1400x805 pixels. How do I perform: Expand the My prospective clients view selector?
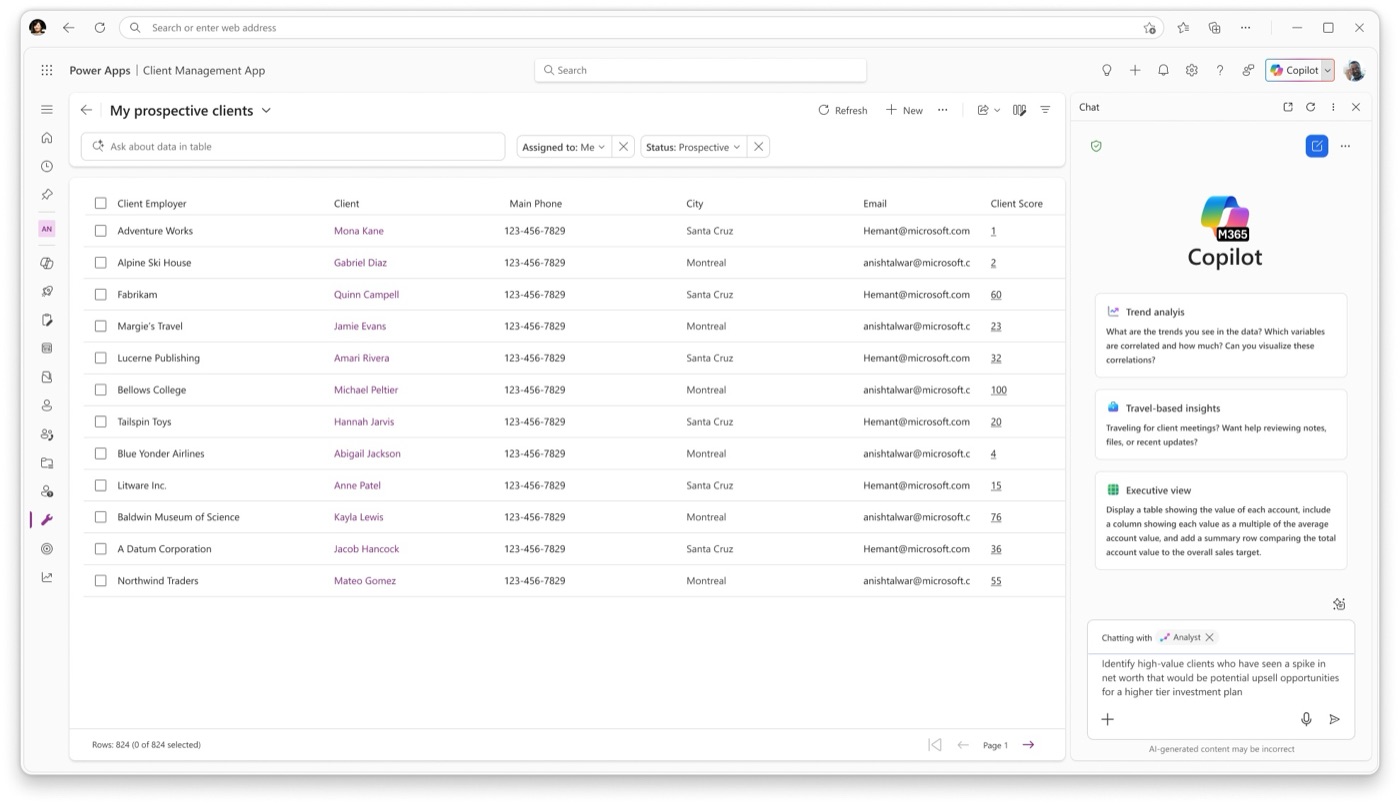point(266,110)
